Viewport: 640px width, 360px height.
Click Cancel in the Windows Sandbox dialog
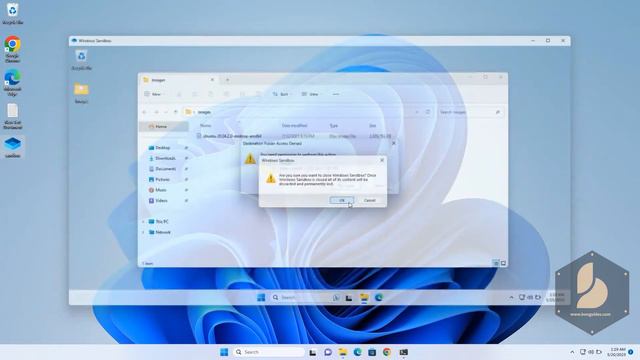pyautogui.click(x=369, y=200)
